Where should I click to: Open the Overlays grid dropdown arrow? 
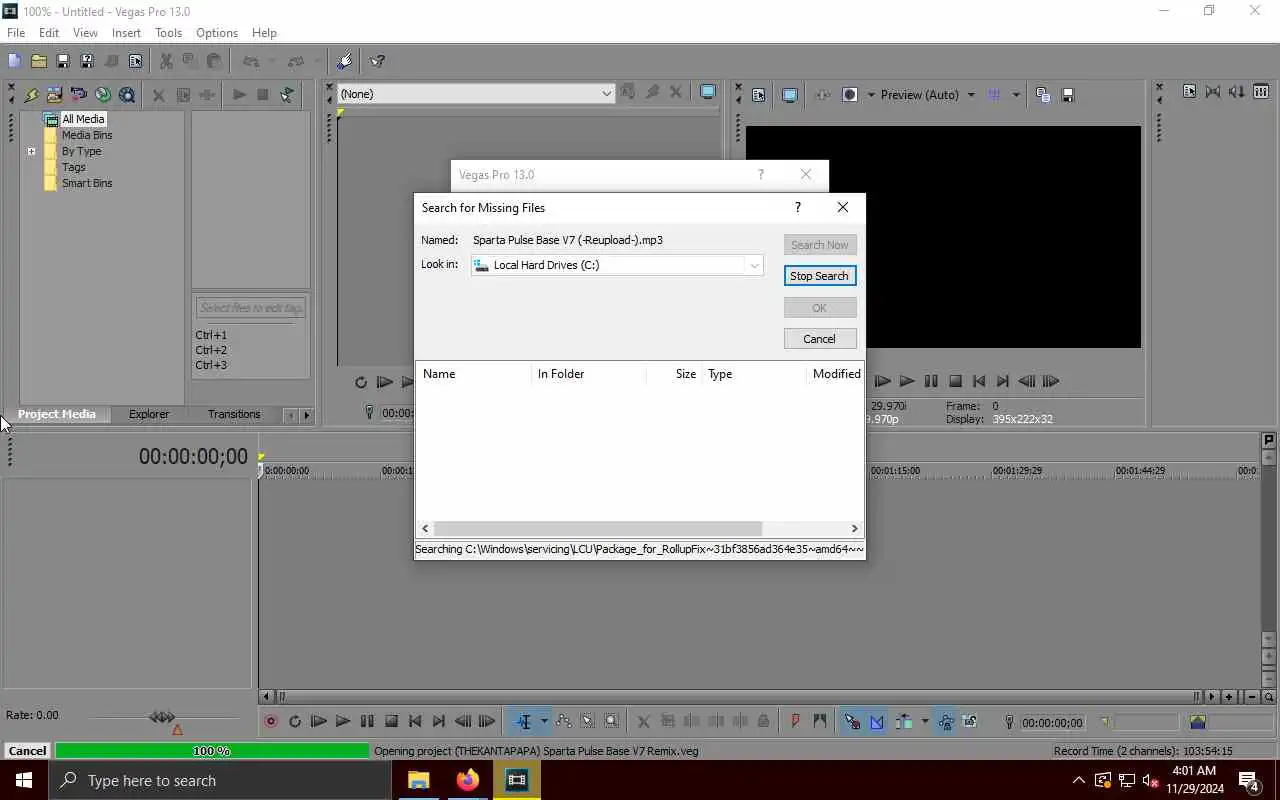coord(1015,95)
